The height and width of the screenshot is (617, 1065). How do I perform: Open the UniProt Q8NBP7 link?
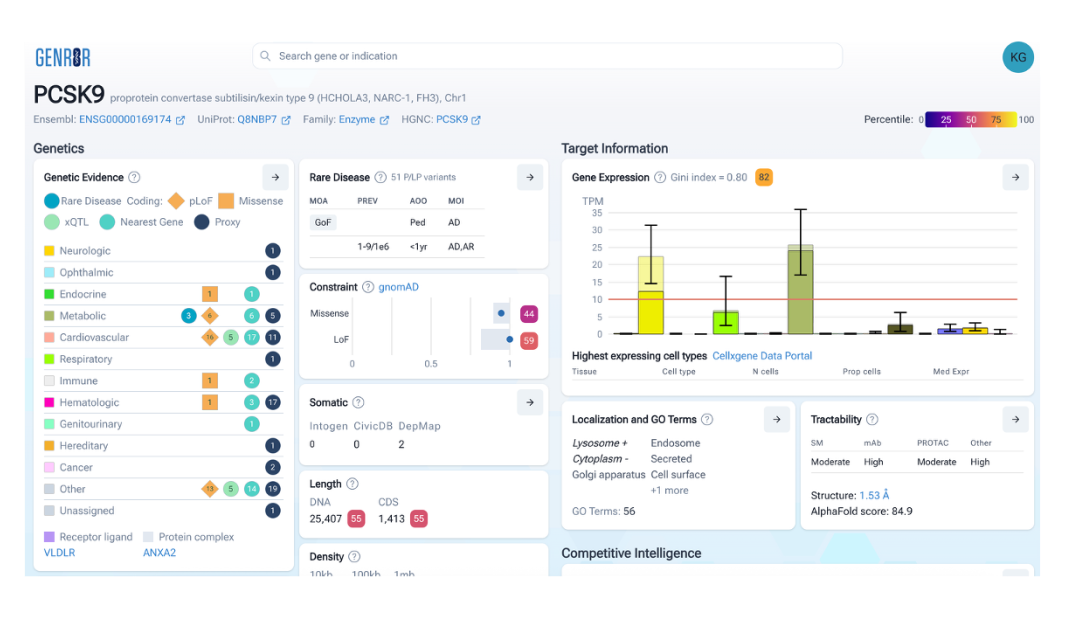tap(257, 120)
